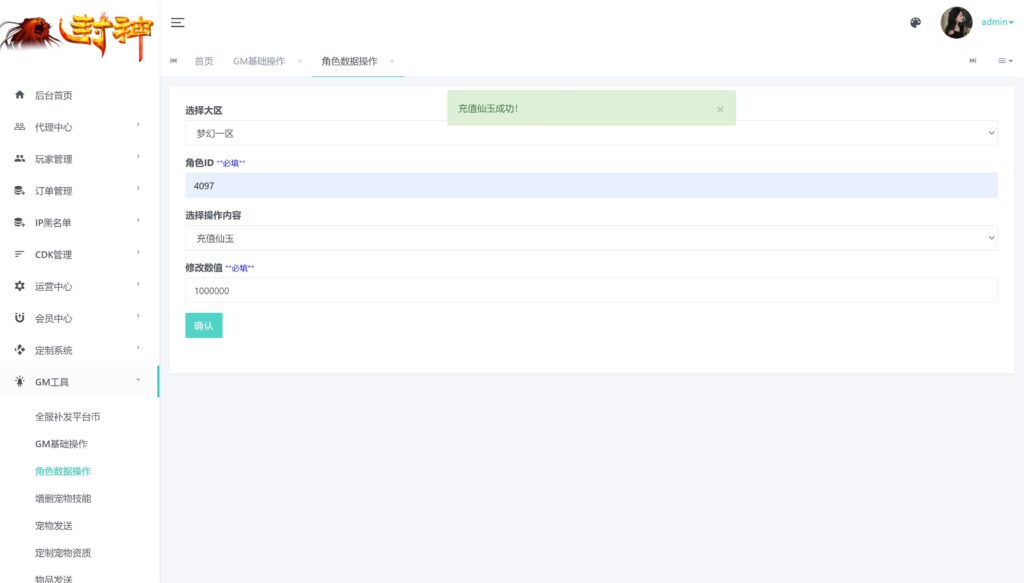Click the hamburger sidebar collapse icon
Image resolution: width=1024 pixels, height=583 pixels.
(x=177, y=22)
